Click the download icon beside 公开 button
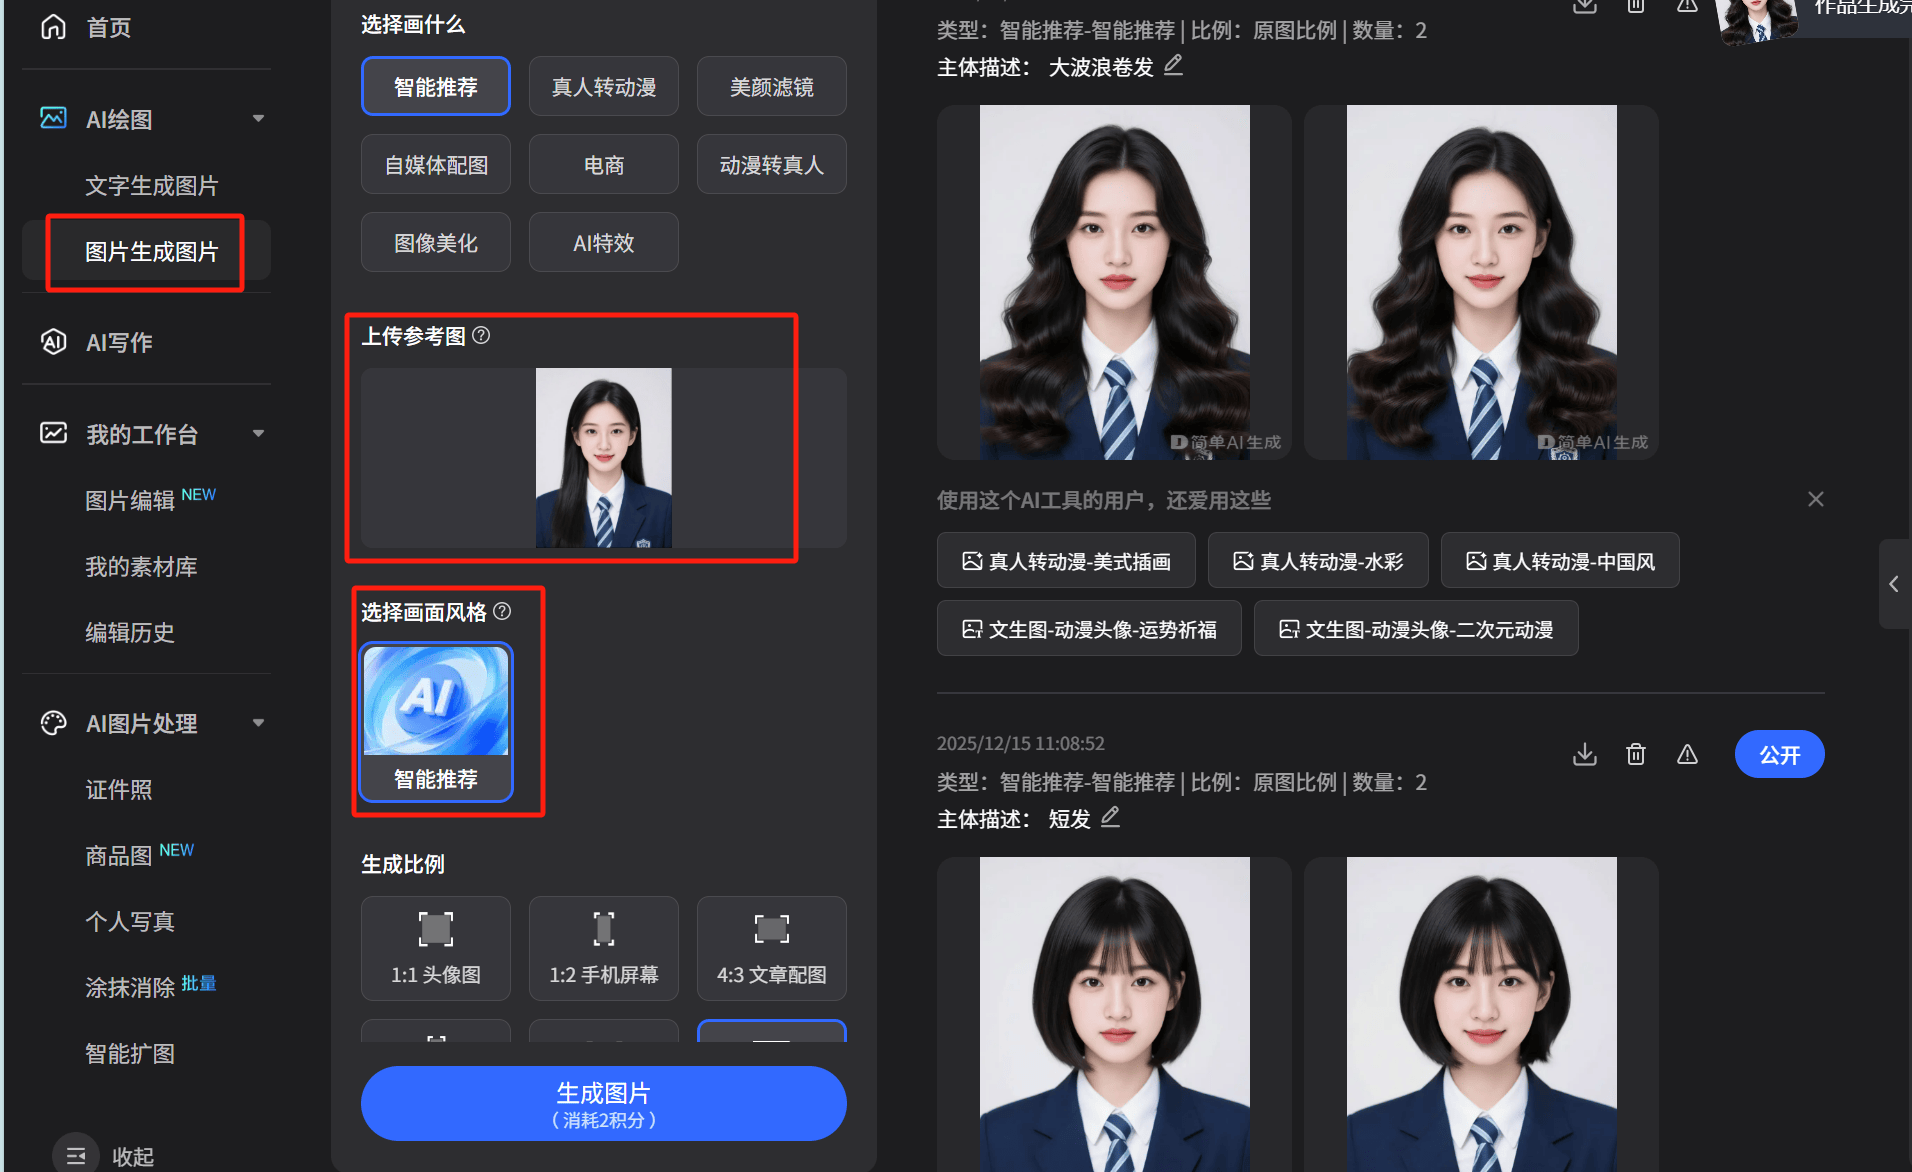This screenshot has width=1912, height=1172. pos(1584,754)
